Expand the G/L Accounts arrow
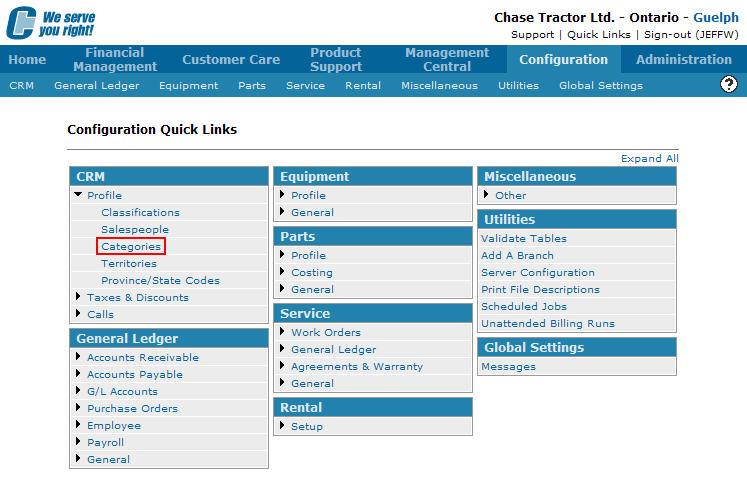The image size is (747, 498). point(78,391)
